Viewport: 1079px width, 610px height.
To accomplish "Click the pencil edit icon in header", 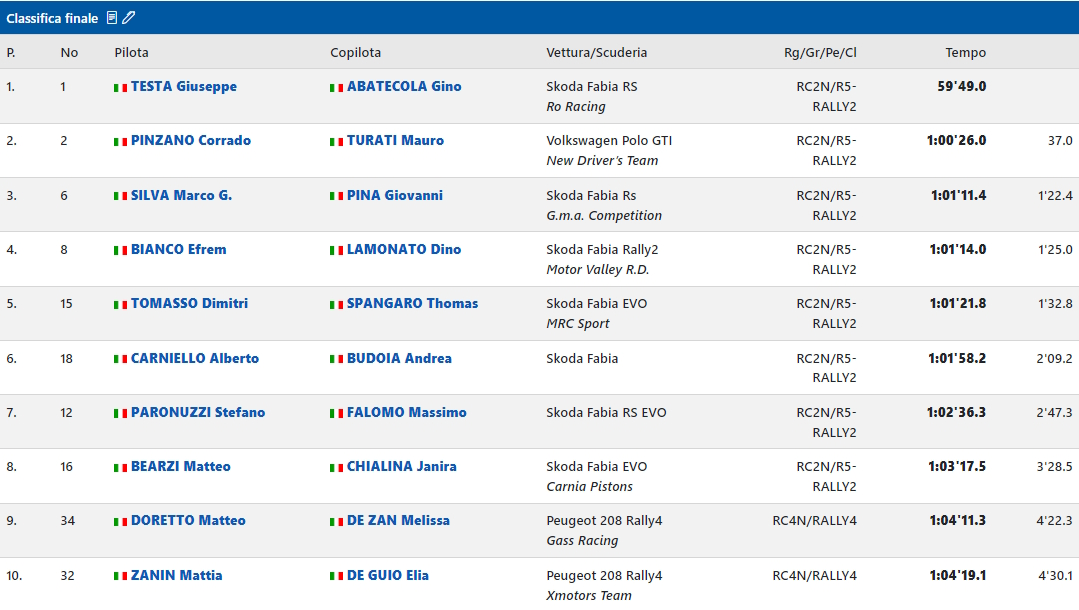I will [x=129, y=18].
